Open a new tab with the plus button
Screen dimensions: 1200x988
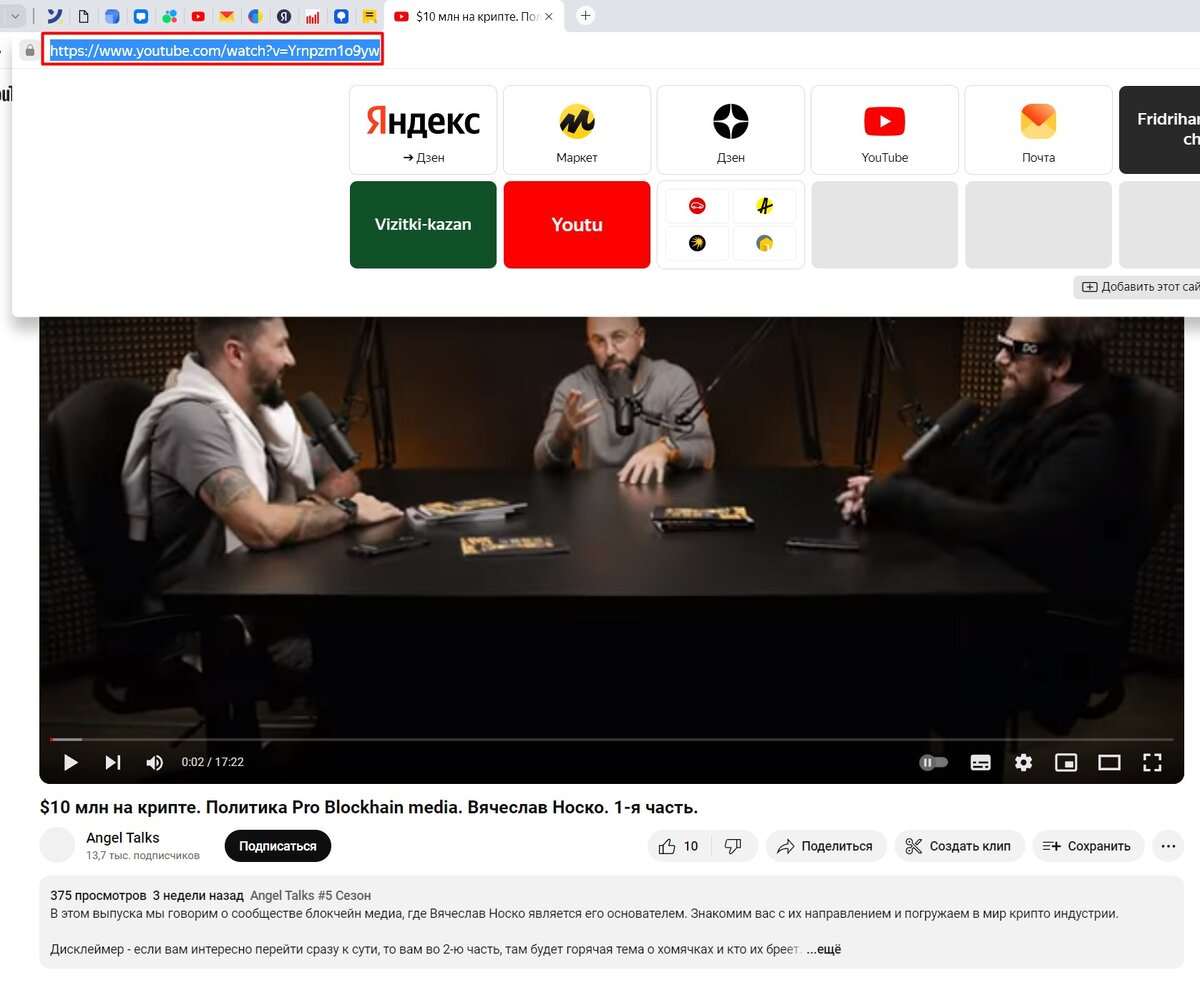tap(586, 16)
